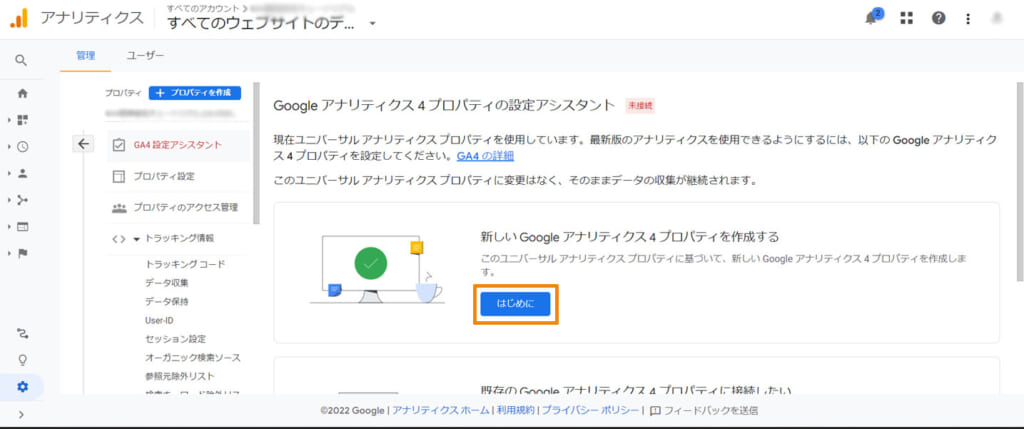Expand the sidebar with bottom chevron
Viewport: 1024px width, 429px height.
pyautogui.click(x=22, y=414)
